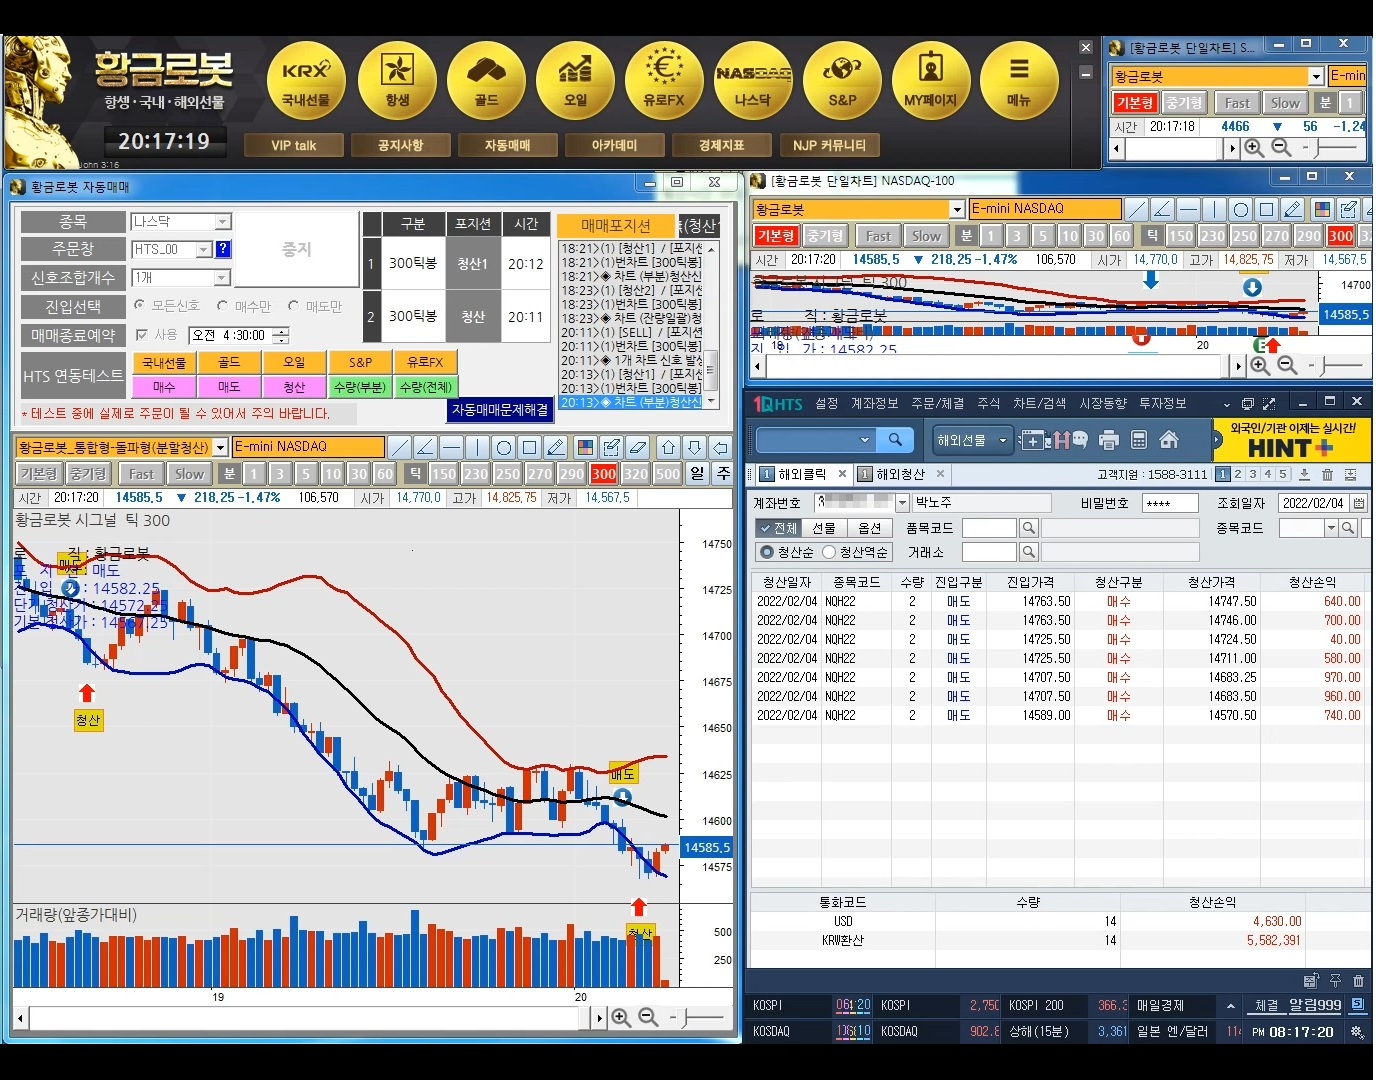Screen dimensions: 1376x1080
Task: Zoom in on the large 돌파형 chart
Action: pyautogui.click(x=621, y=1017)
